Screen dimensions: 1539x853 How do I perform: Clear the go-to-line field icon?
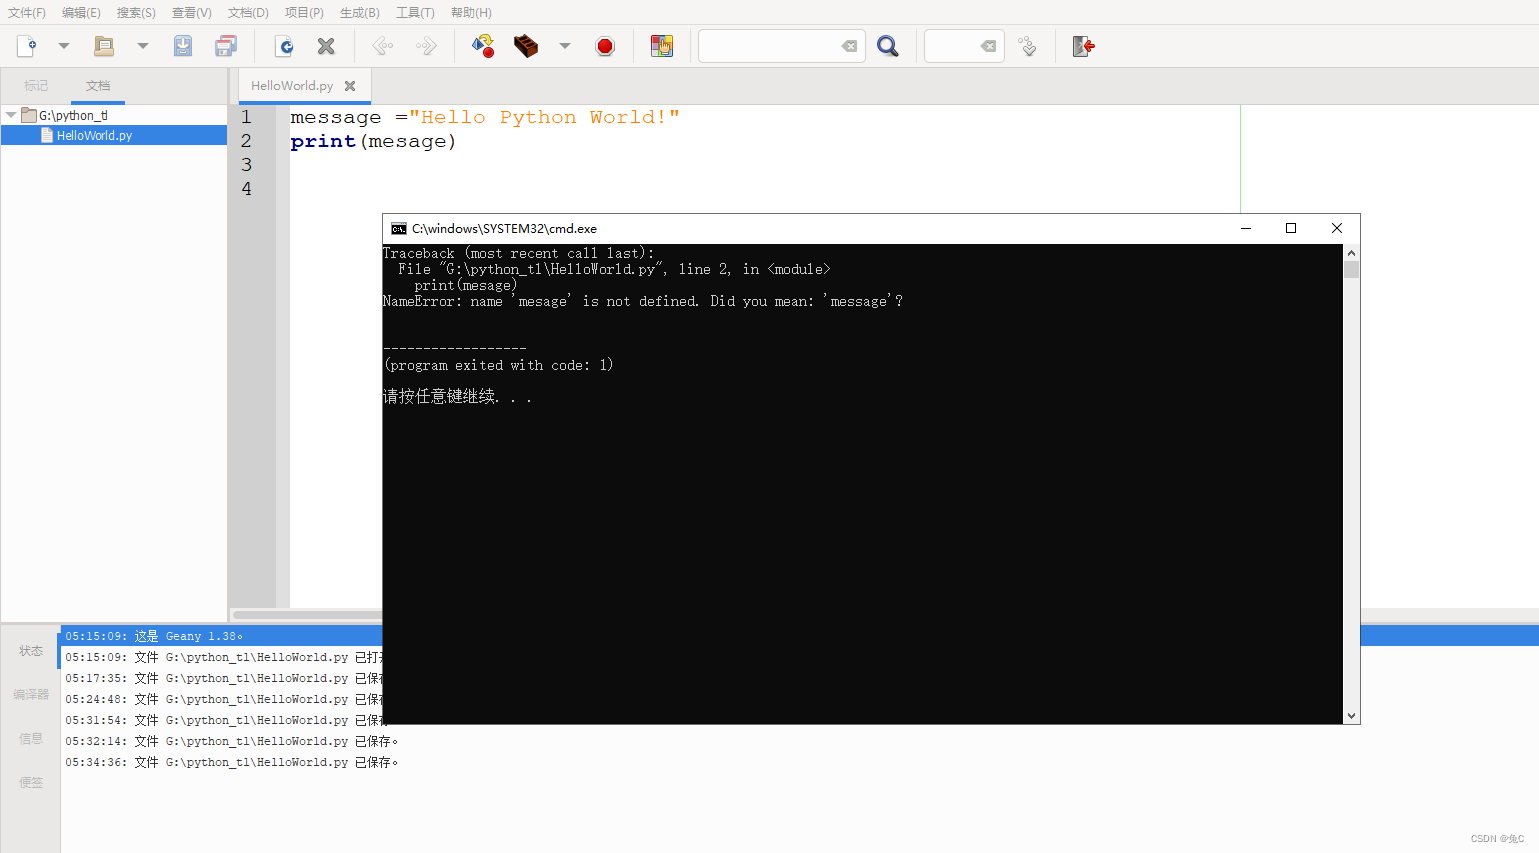pyautogui.click(x=988, y=46)
